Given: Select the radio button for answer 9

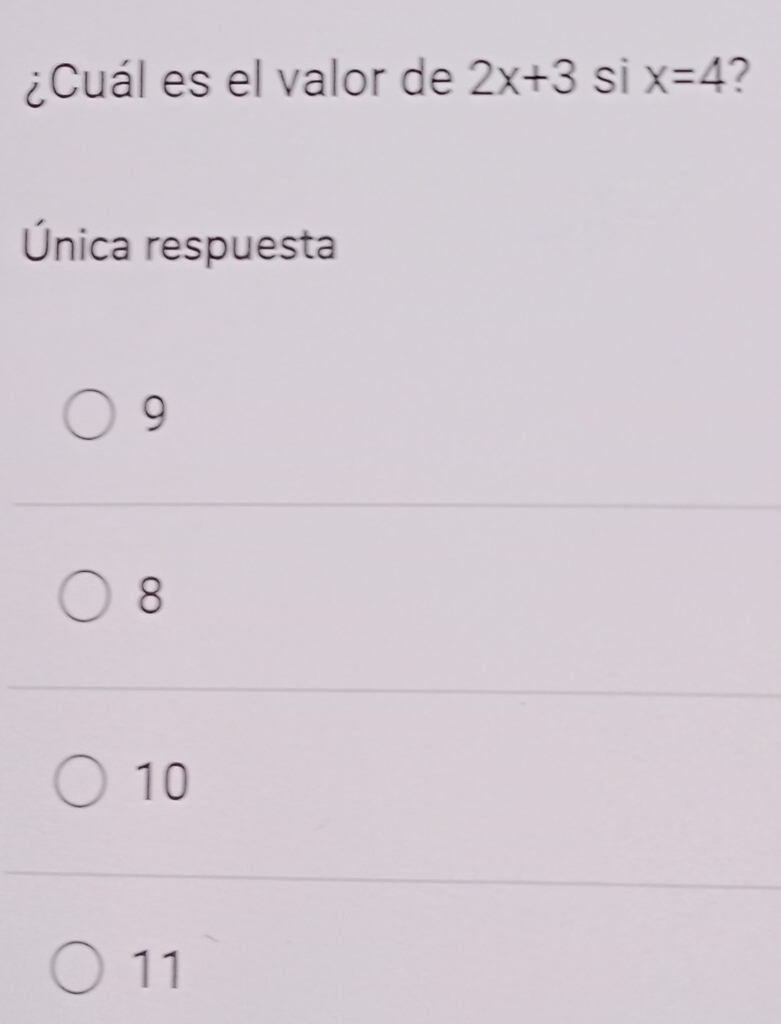Looking at the screenshot, I should 86,415.
